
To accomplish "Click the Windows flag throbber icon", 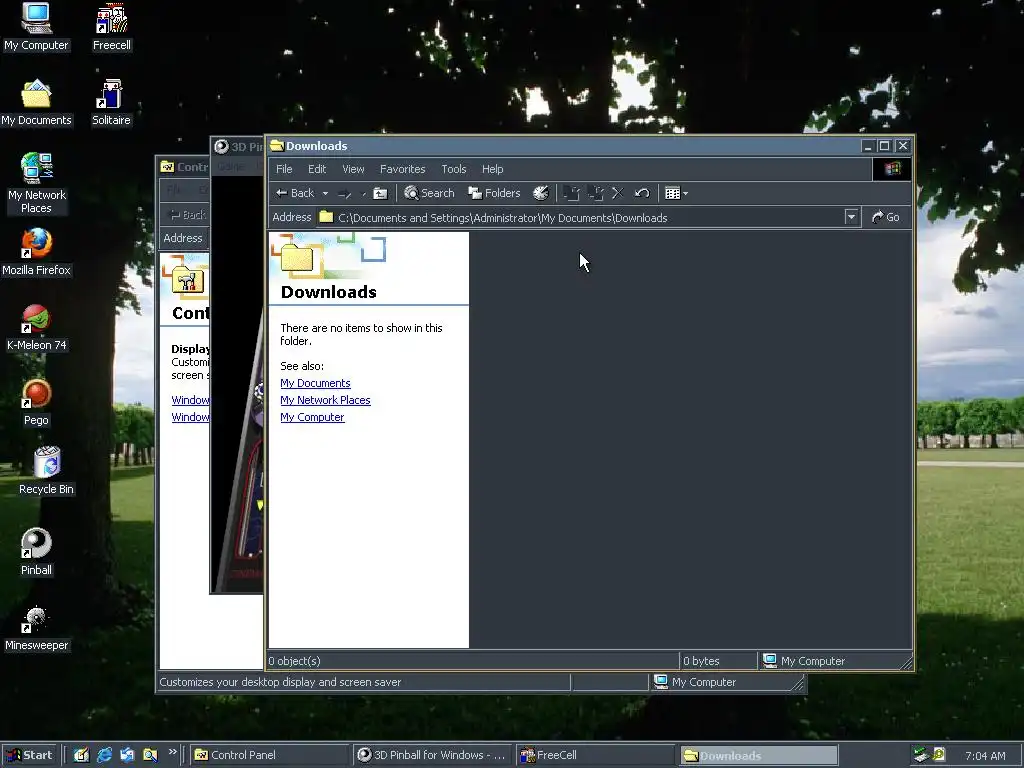I will (x=892, y=169).
